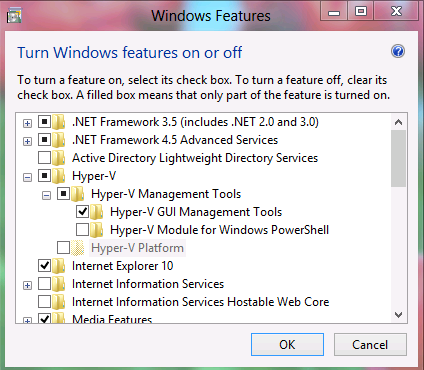Image resolution: width=424 pixels, height=370 pixels.
Task: Expand the .NET Framework 3.5 node
Action: [x=27, y=124]
